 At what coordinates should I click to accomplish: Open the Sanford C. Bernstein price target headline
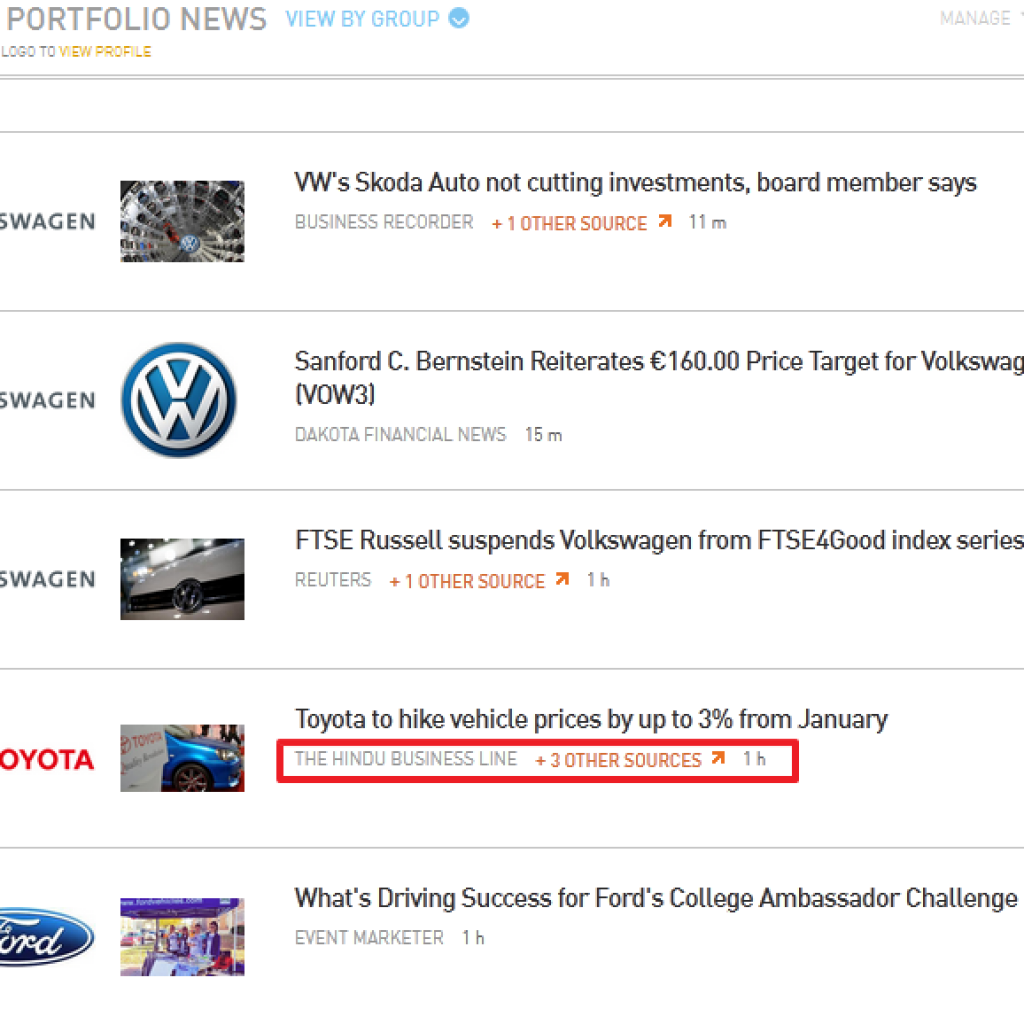(x=659, y=377)
